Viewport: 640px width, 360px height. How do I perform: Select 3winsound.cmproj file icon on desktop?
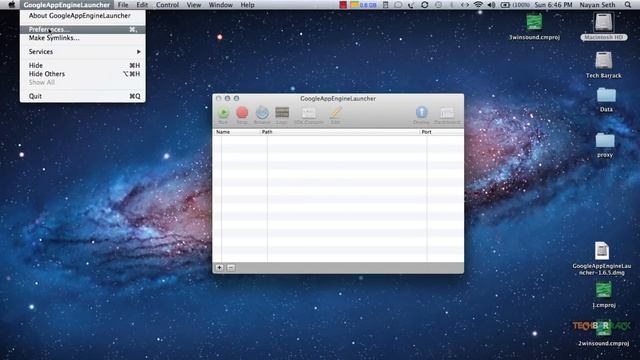coord(534,22)
